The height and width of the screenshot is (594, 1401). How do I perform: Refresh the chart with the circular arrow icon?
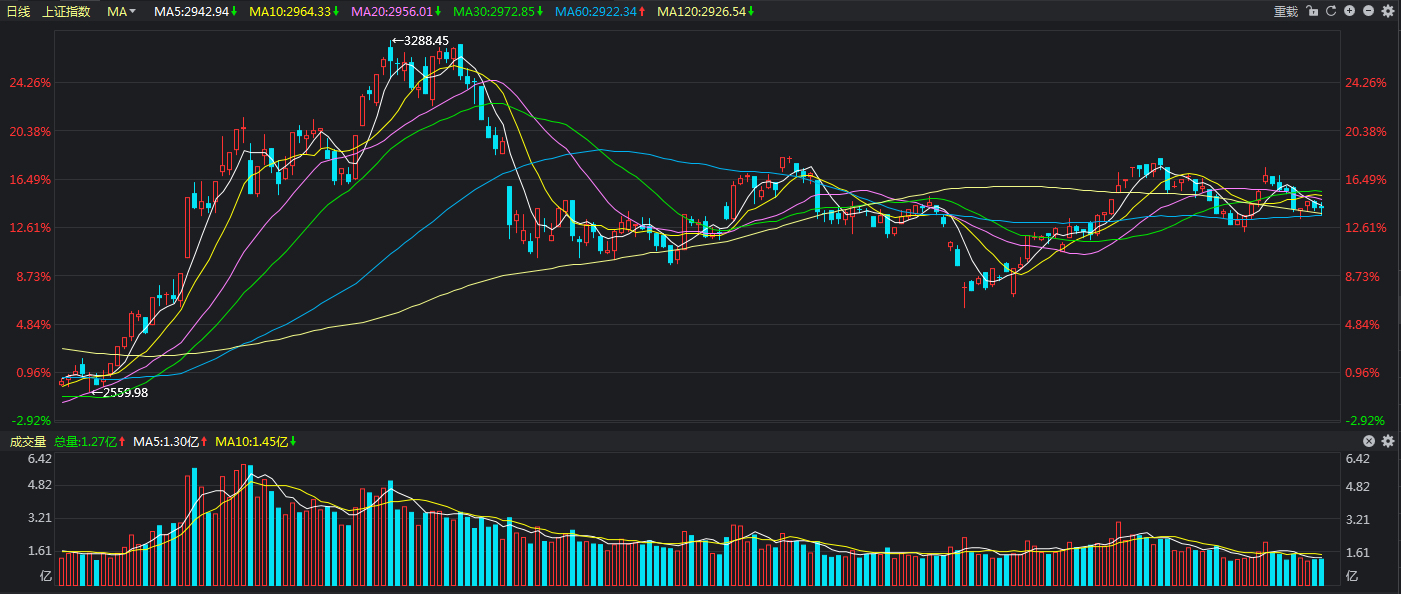point(1331,11)
